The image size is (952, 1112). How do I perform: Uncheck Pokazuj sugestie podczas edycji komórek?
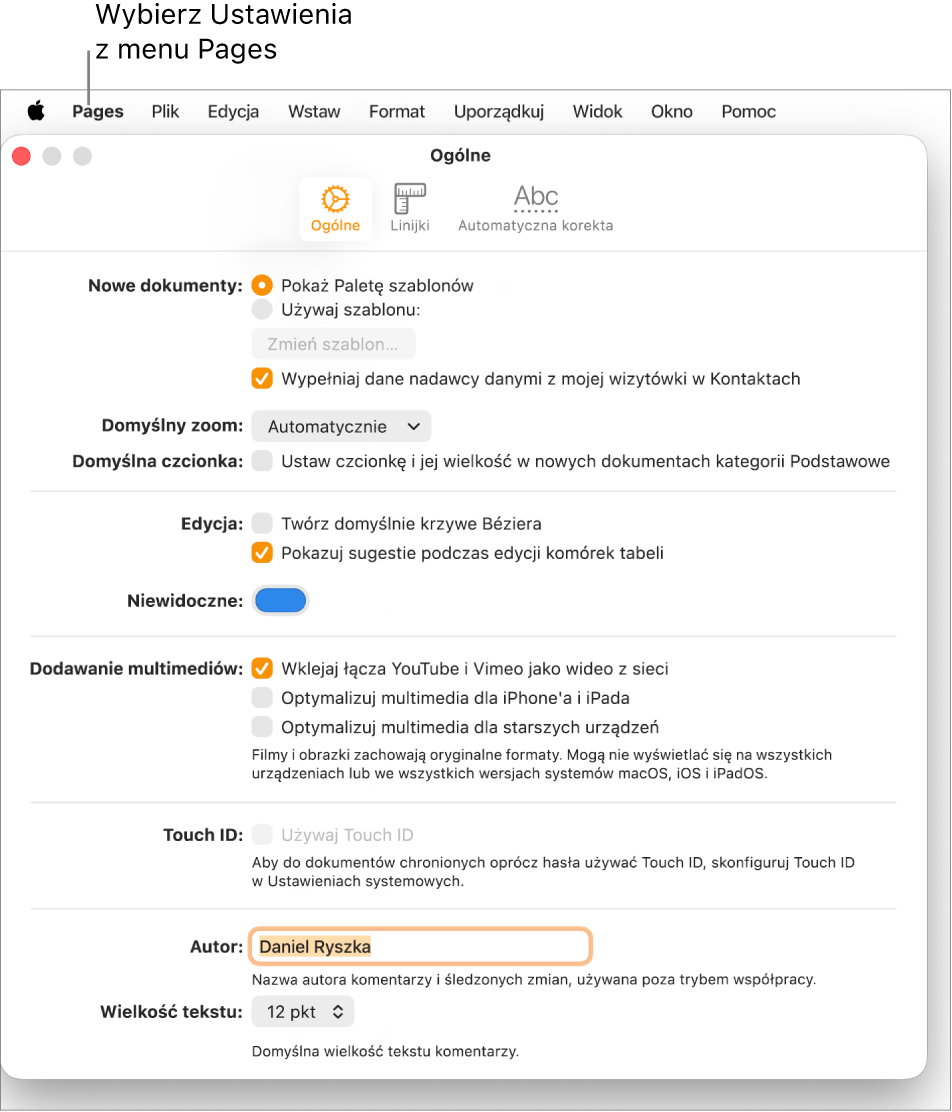pyautogui.click(x=262, y=552)
